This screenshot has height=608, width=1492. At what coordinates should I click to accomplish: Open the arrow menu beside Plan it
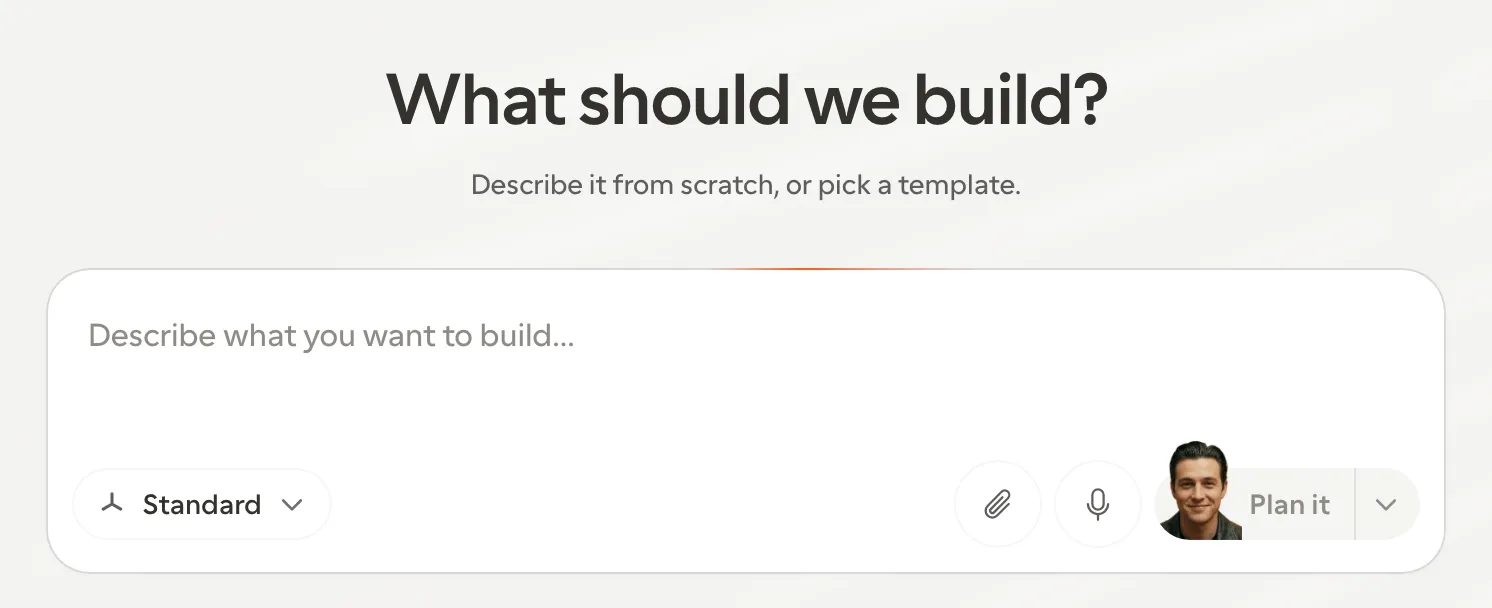click(x=1386, y=504)
